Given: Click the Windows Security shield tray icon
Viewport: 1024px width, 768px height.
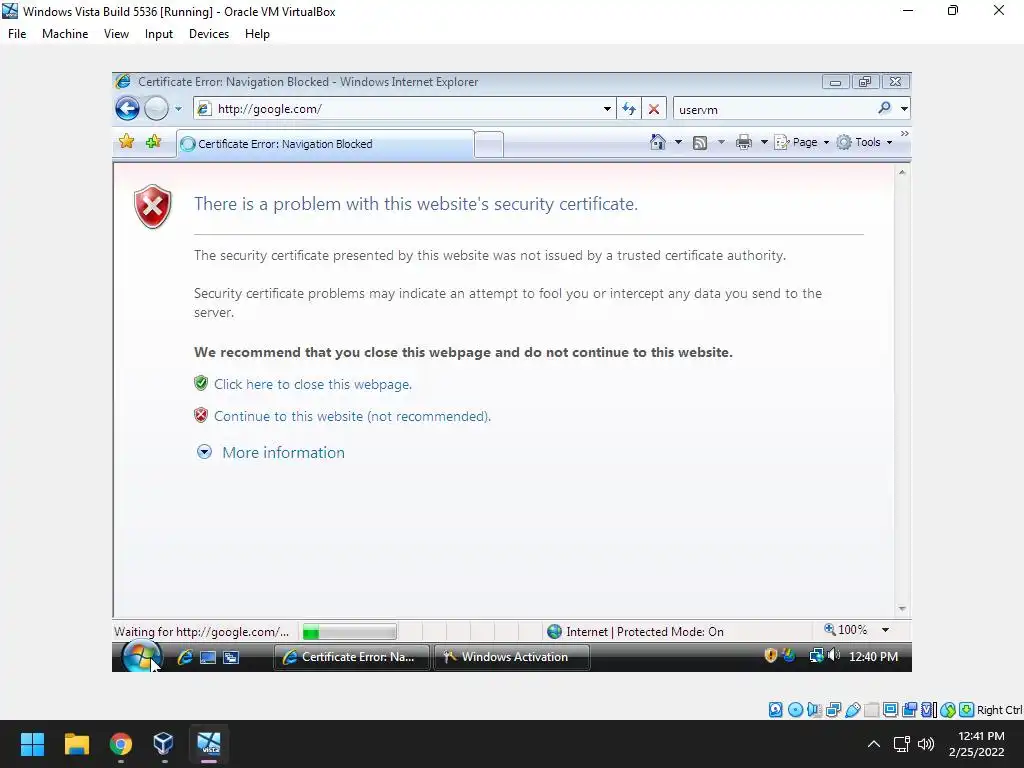Looking at the screenshot, I should click(x=771, y=655).
